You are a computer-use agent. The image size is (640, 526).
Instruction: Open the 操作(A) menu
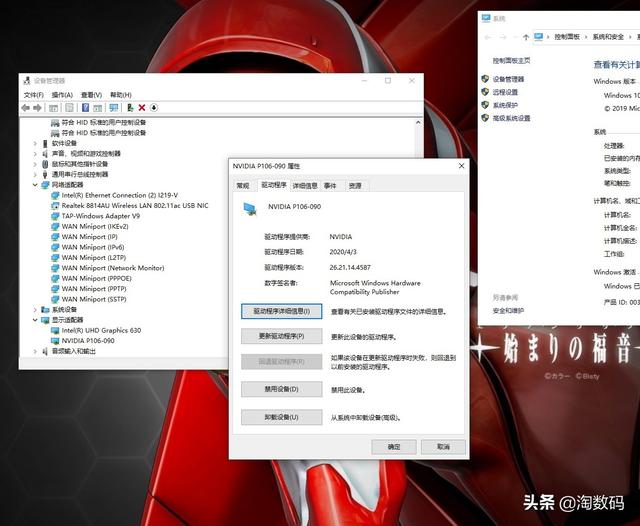coord(62,95)
